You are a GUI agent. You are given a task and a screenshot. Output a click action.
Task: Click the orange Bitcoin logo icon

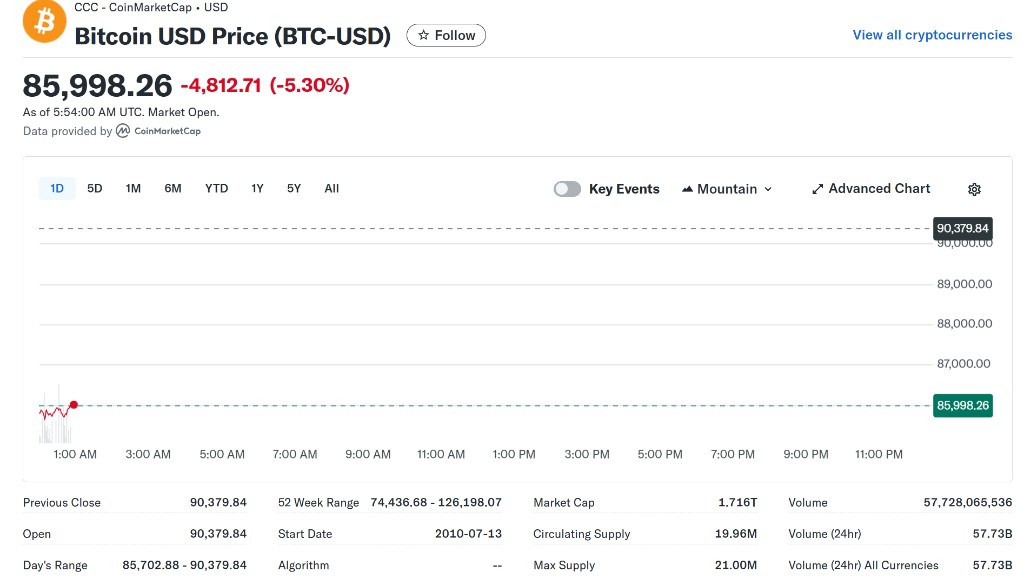pyautogui.click(x=44, y=21)
